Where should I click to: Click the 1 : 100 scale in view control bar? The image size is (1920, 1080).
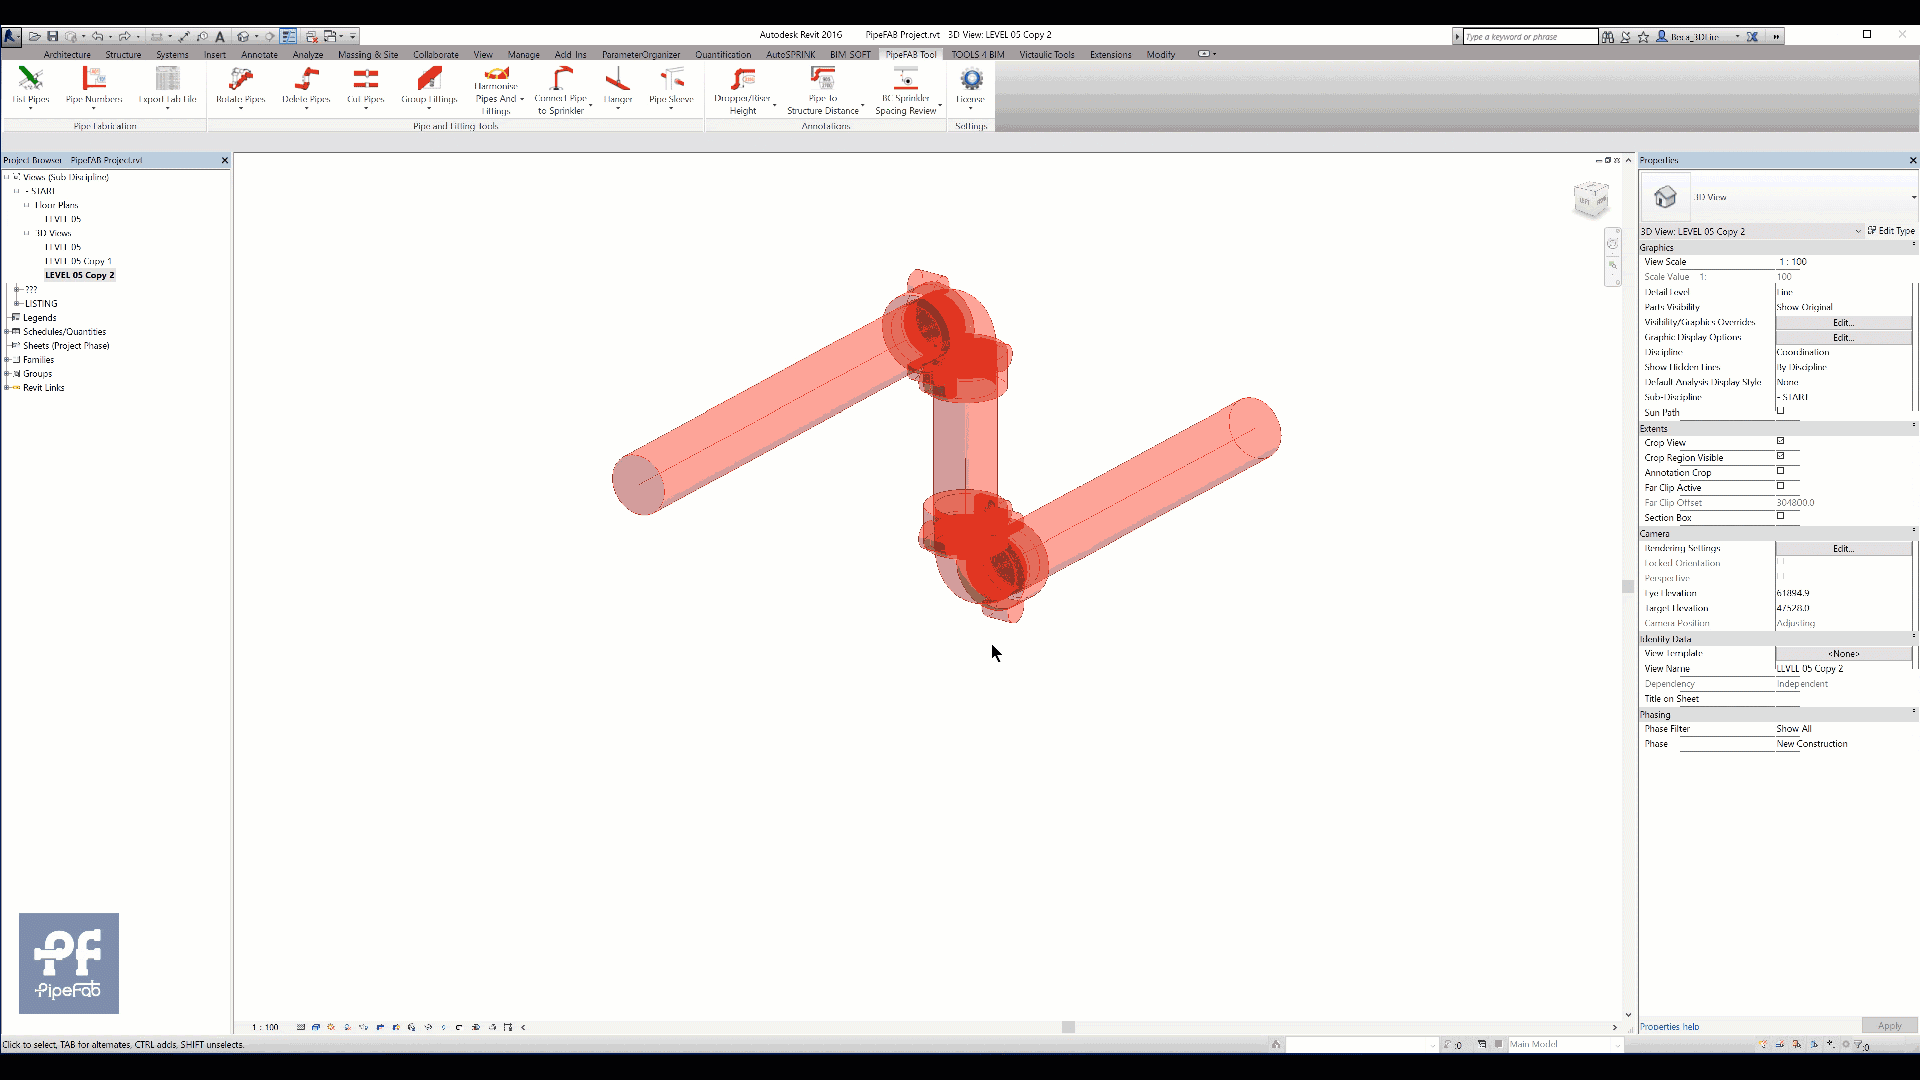coord(265,1027)
